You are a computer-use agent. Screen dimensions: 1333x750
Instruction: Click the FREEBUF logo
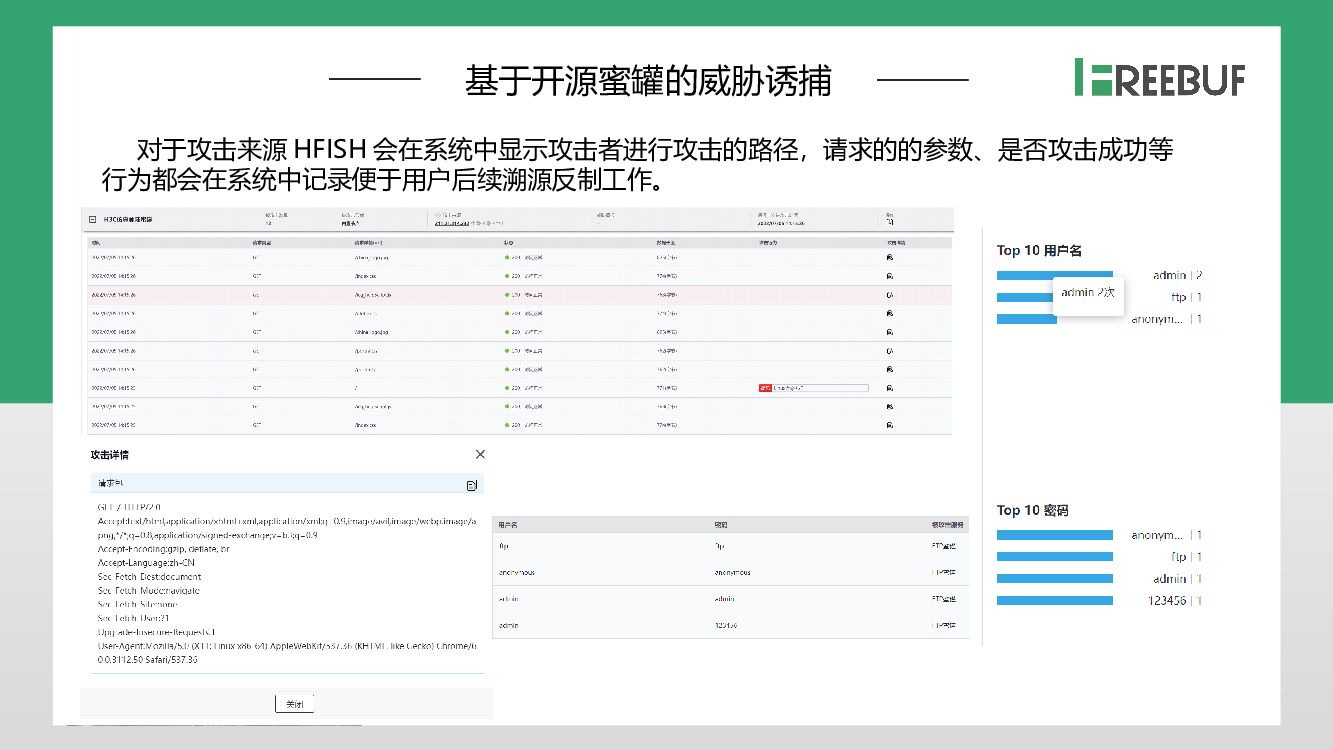[x=1160, y=77]
